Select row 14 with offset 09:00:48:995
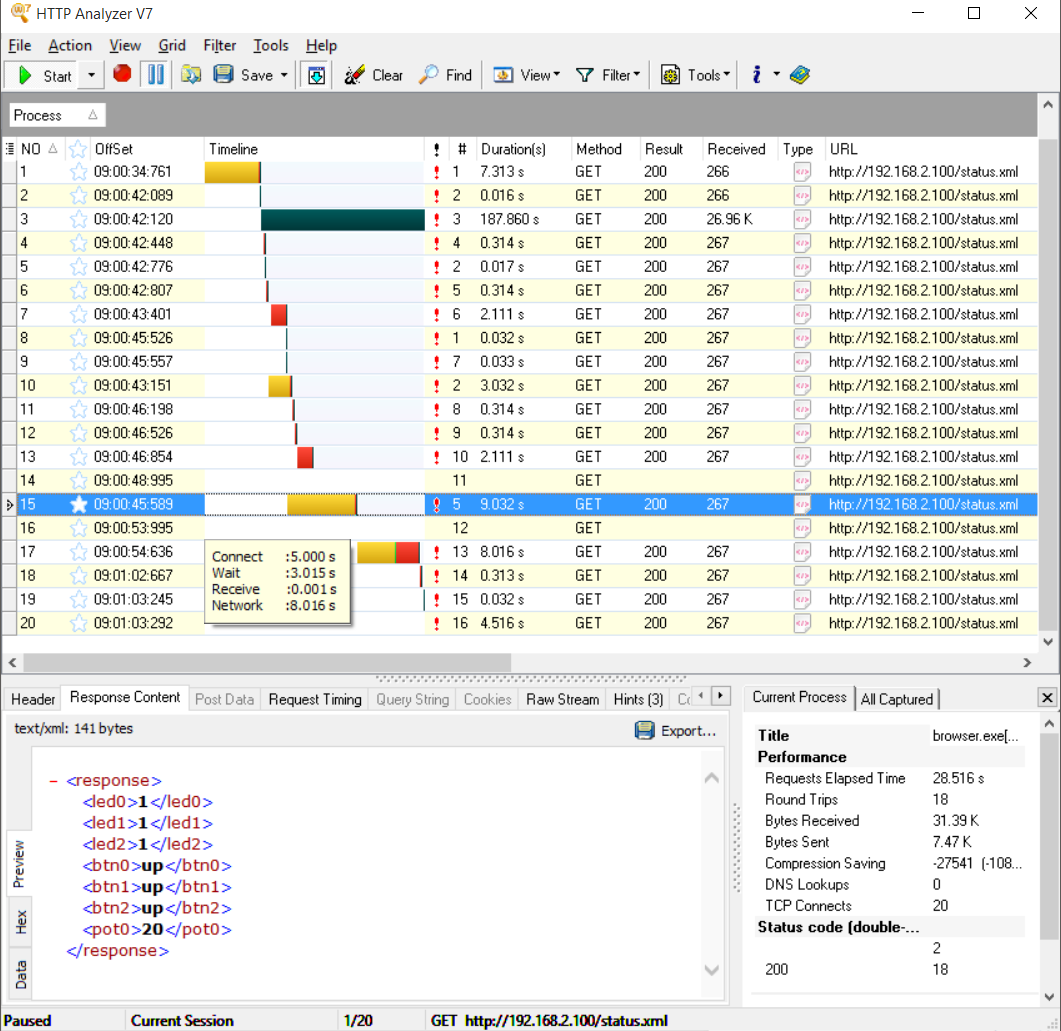This screenshot has width=1061, height=1031. pos(519,481)
